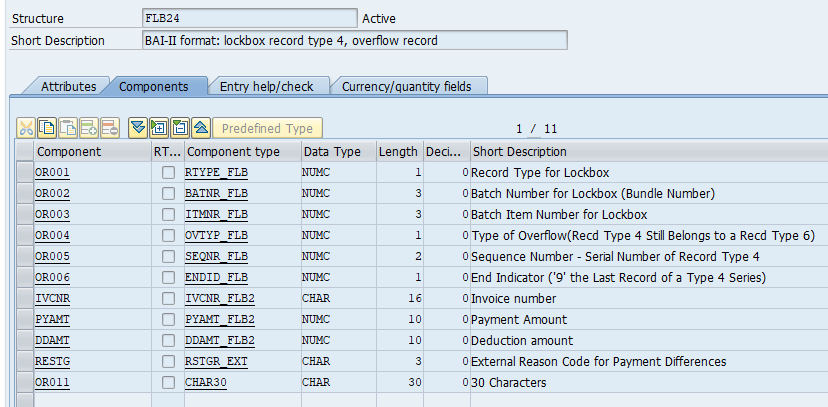The width and height of the screenshot is (828, 407).
Task: Select the row header for RESTG component
Action: pyautogui.click(x=24, y=362)
